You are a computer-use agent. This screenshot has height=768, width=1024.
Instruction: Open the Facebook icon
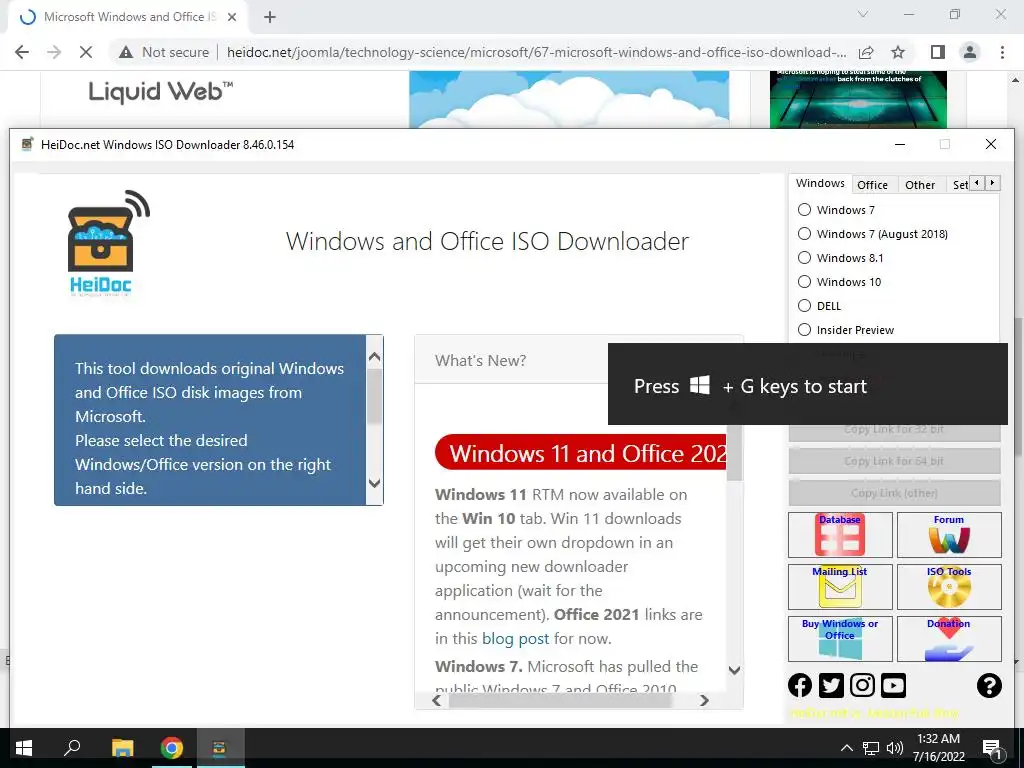pyautogui.click(x=800, y=685)
